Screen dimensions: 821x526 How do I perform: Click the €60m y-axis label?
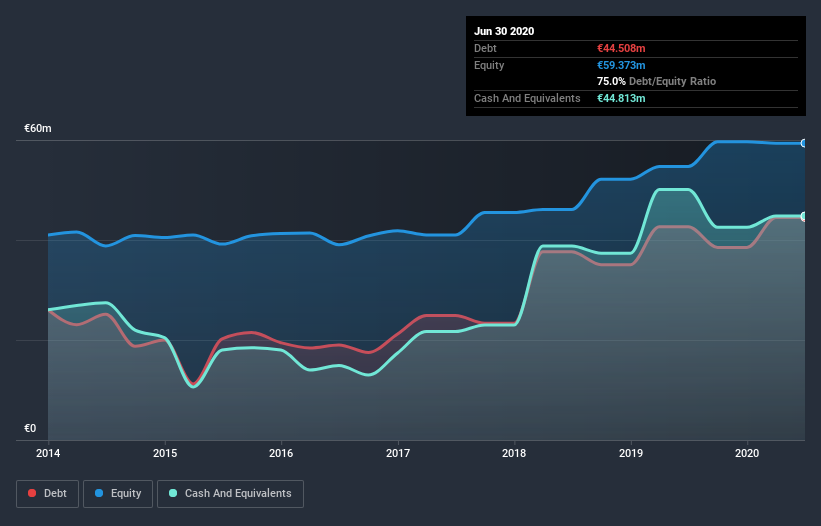tap(38, 128)
